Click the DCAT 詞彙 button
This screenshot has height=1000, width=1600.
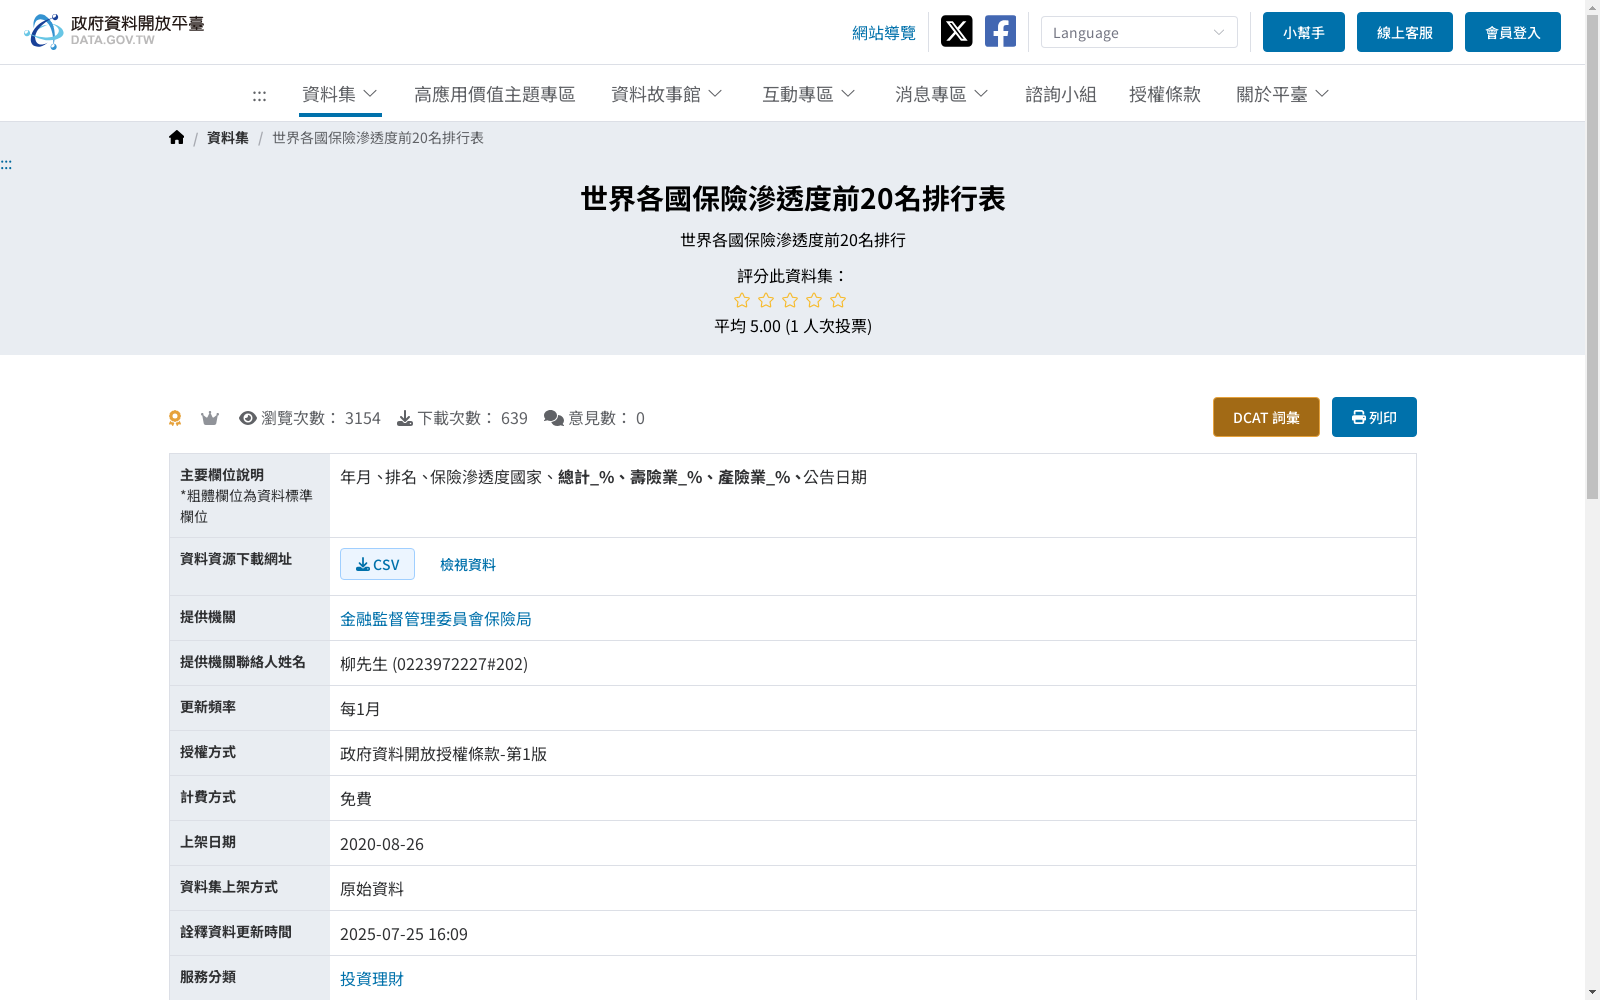[x=1266, y=417]
